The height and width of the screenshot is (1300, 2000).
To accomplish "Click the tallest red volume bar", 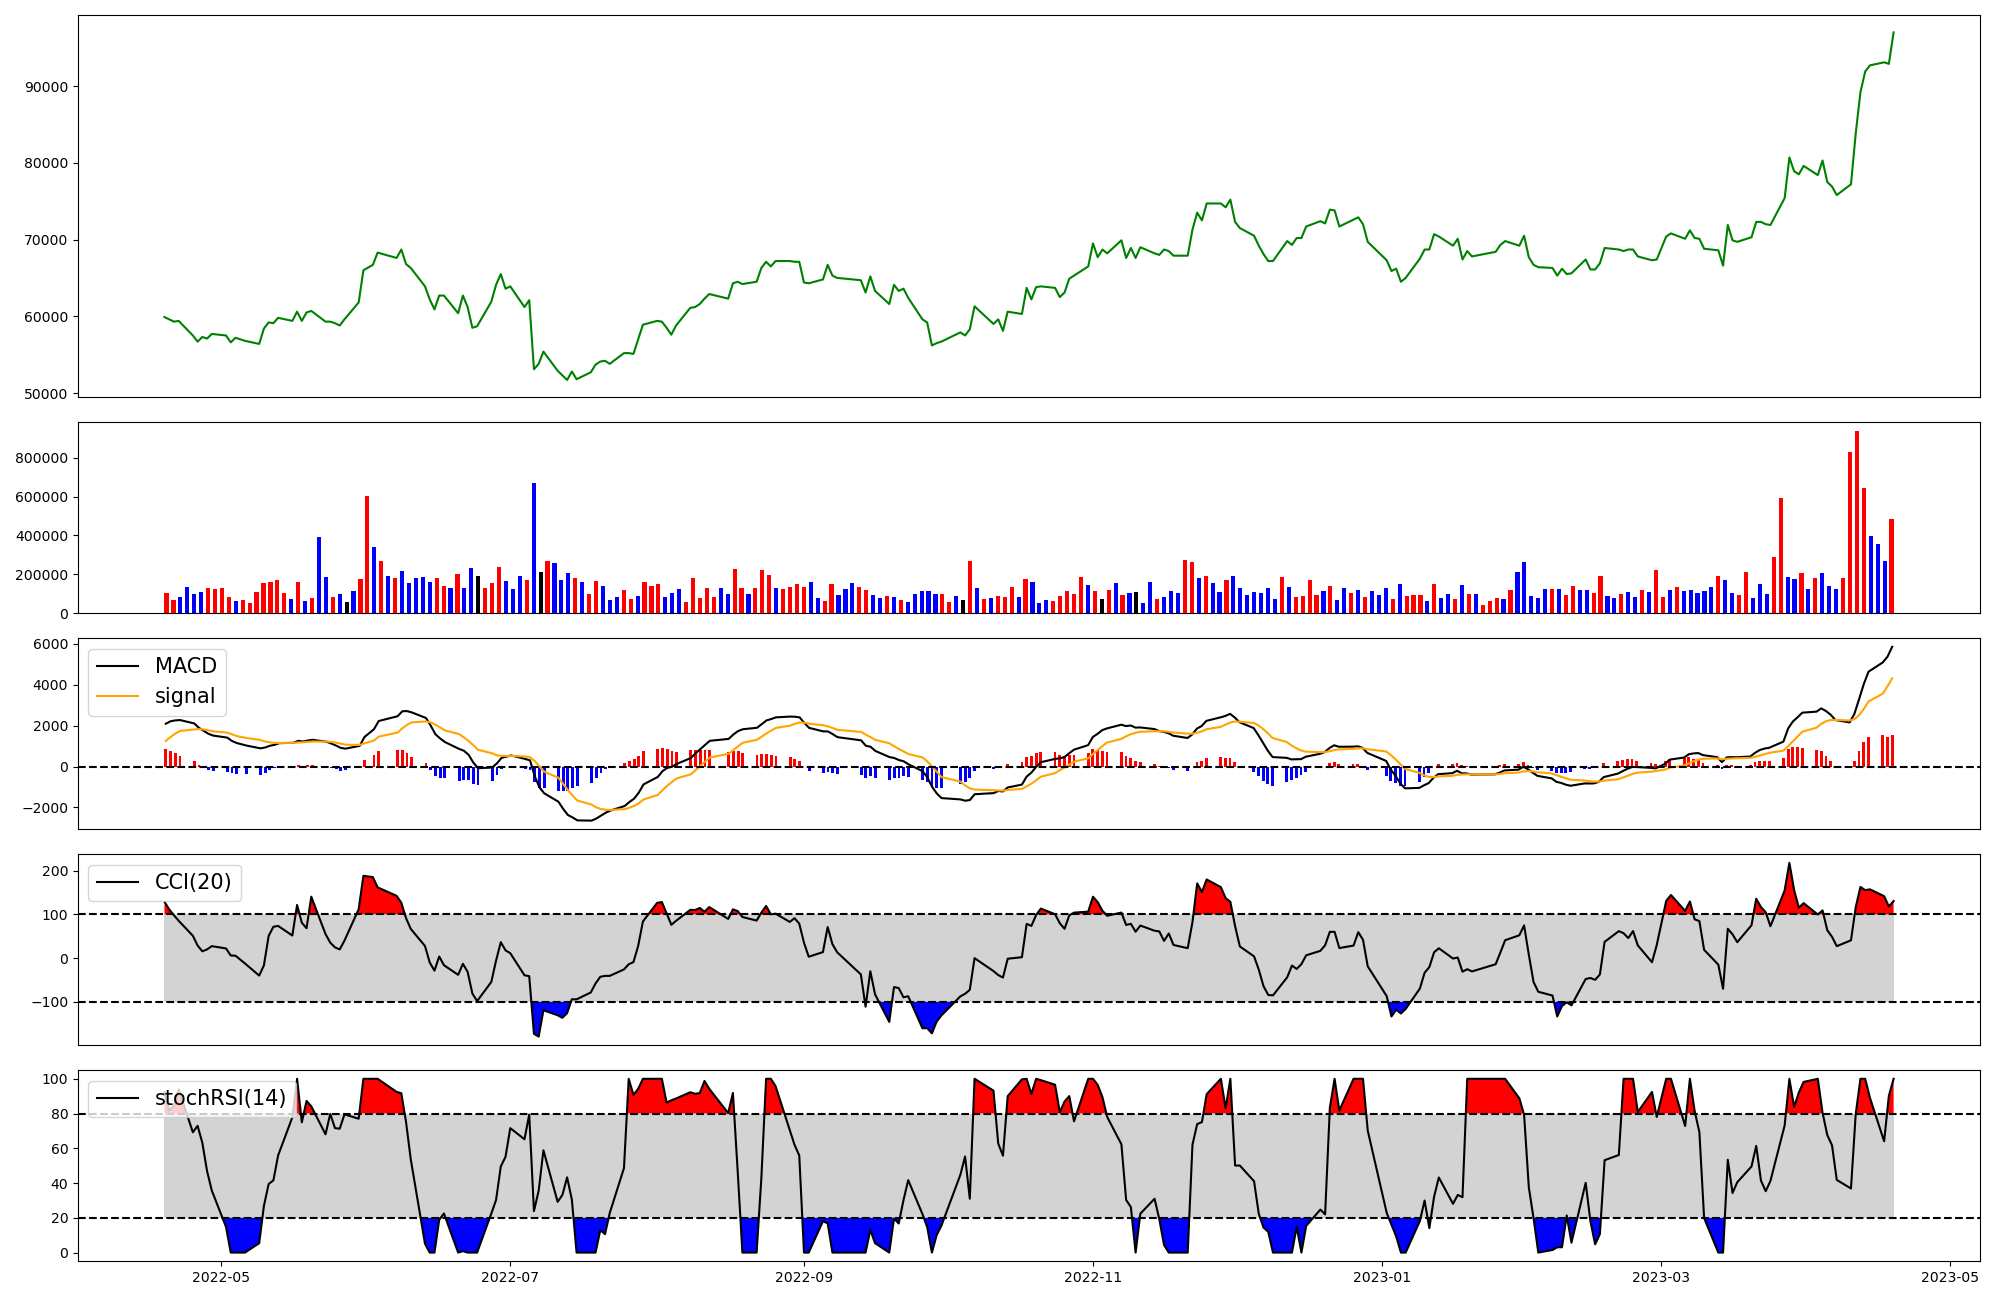I will pyautogui.click(x=1856, y=520).
